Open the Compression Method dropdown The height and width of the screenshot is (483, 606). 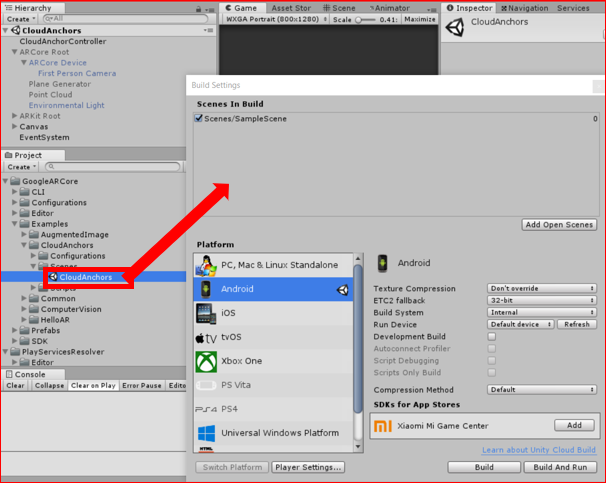[x=542, y=389]
